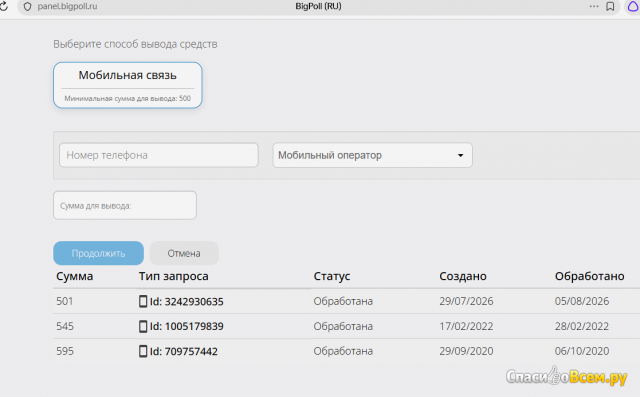This screenshot has width=640, height=397.
Task: Click the Минимальная сумма для вывода: 500 note
Action: (127, 98)
